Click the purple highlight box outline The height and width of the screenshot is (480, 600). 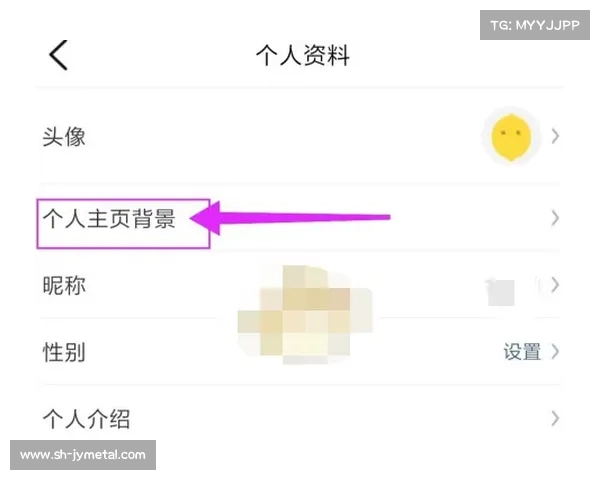coord(123,224)
